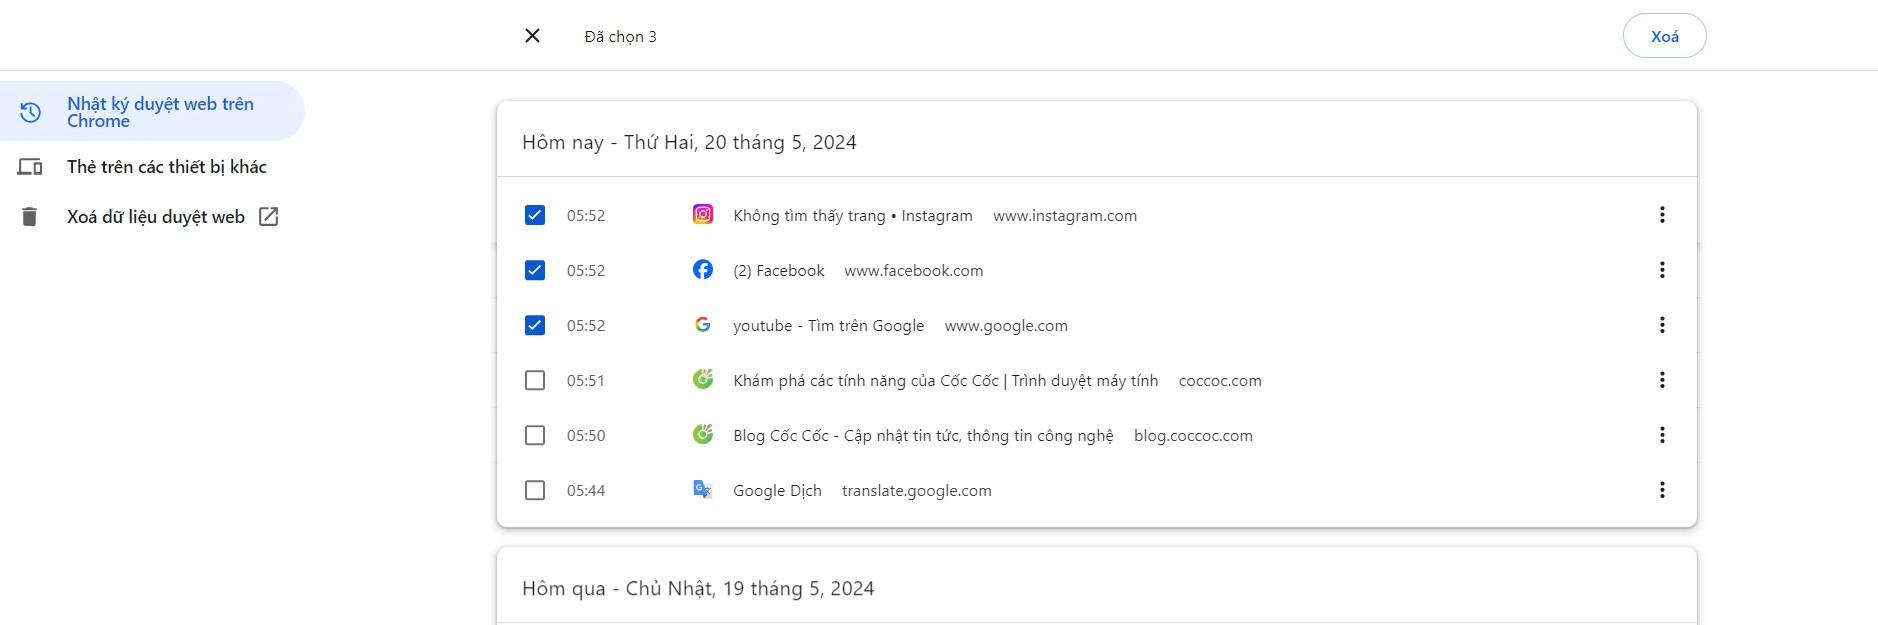Select the Blog Cốc Cốc entry checkbox

(x=535, y=435)
